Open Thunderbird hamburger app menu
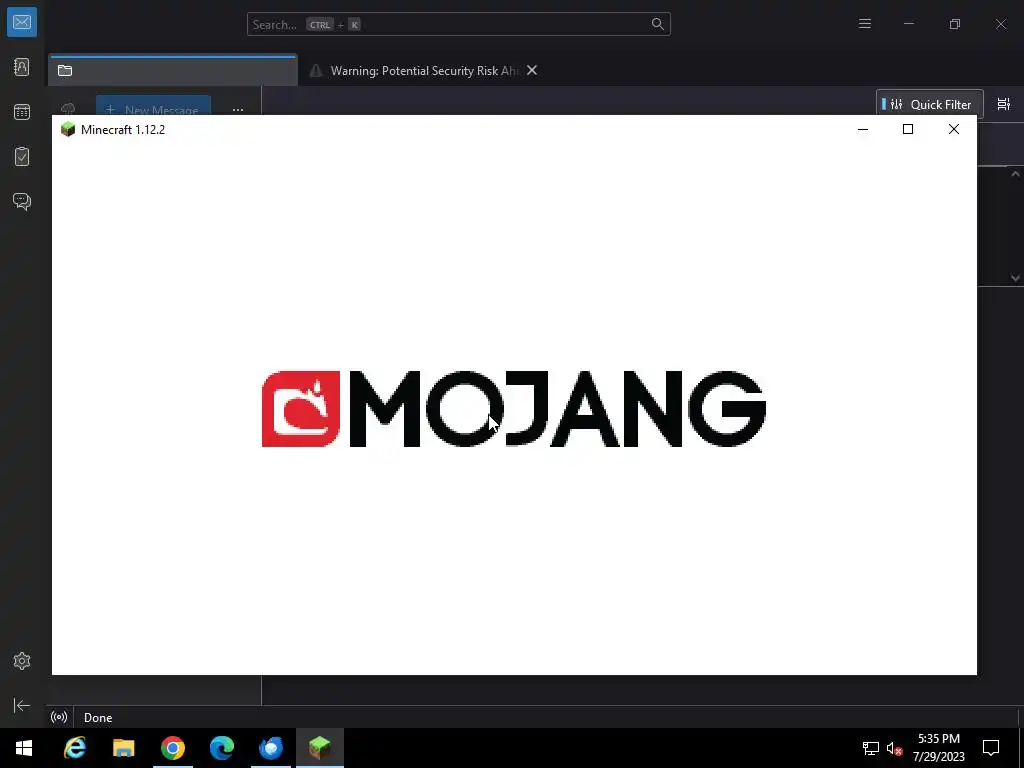Image resolution: width=1024 pixels, height=768 pixels. [865, 24]
